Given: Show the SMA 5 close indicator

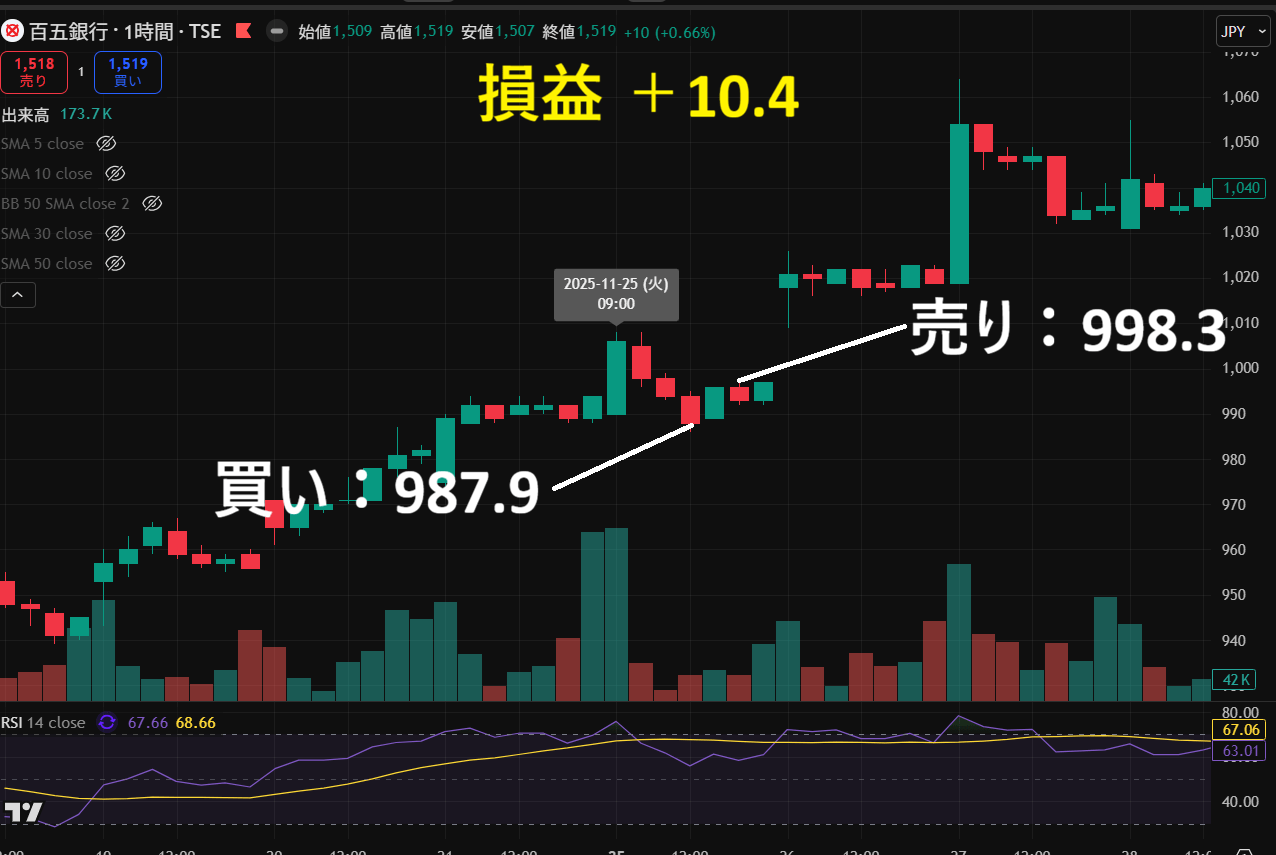Looking at the screenshot, I should [x=106, y=144].
